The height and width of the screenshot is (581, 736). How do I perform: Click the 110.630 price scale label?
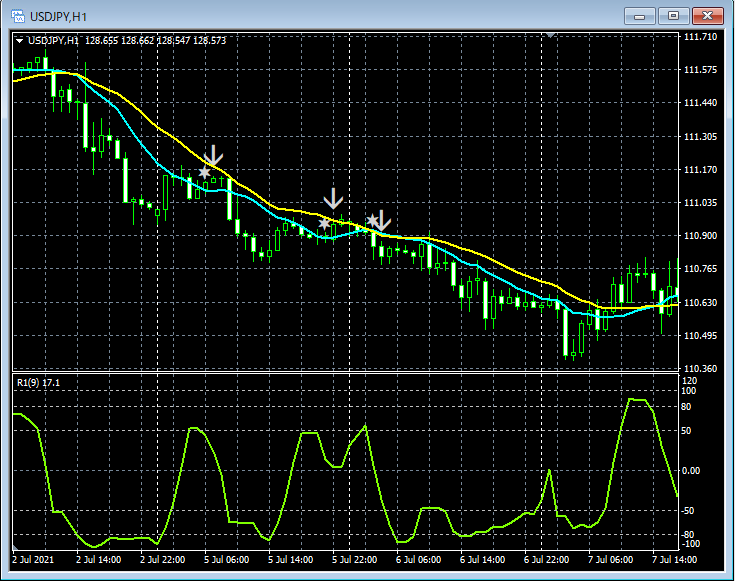tap(700, 302)
